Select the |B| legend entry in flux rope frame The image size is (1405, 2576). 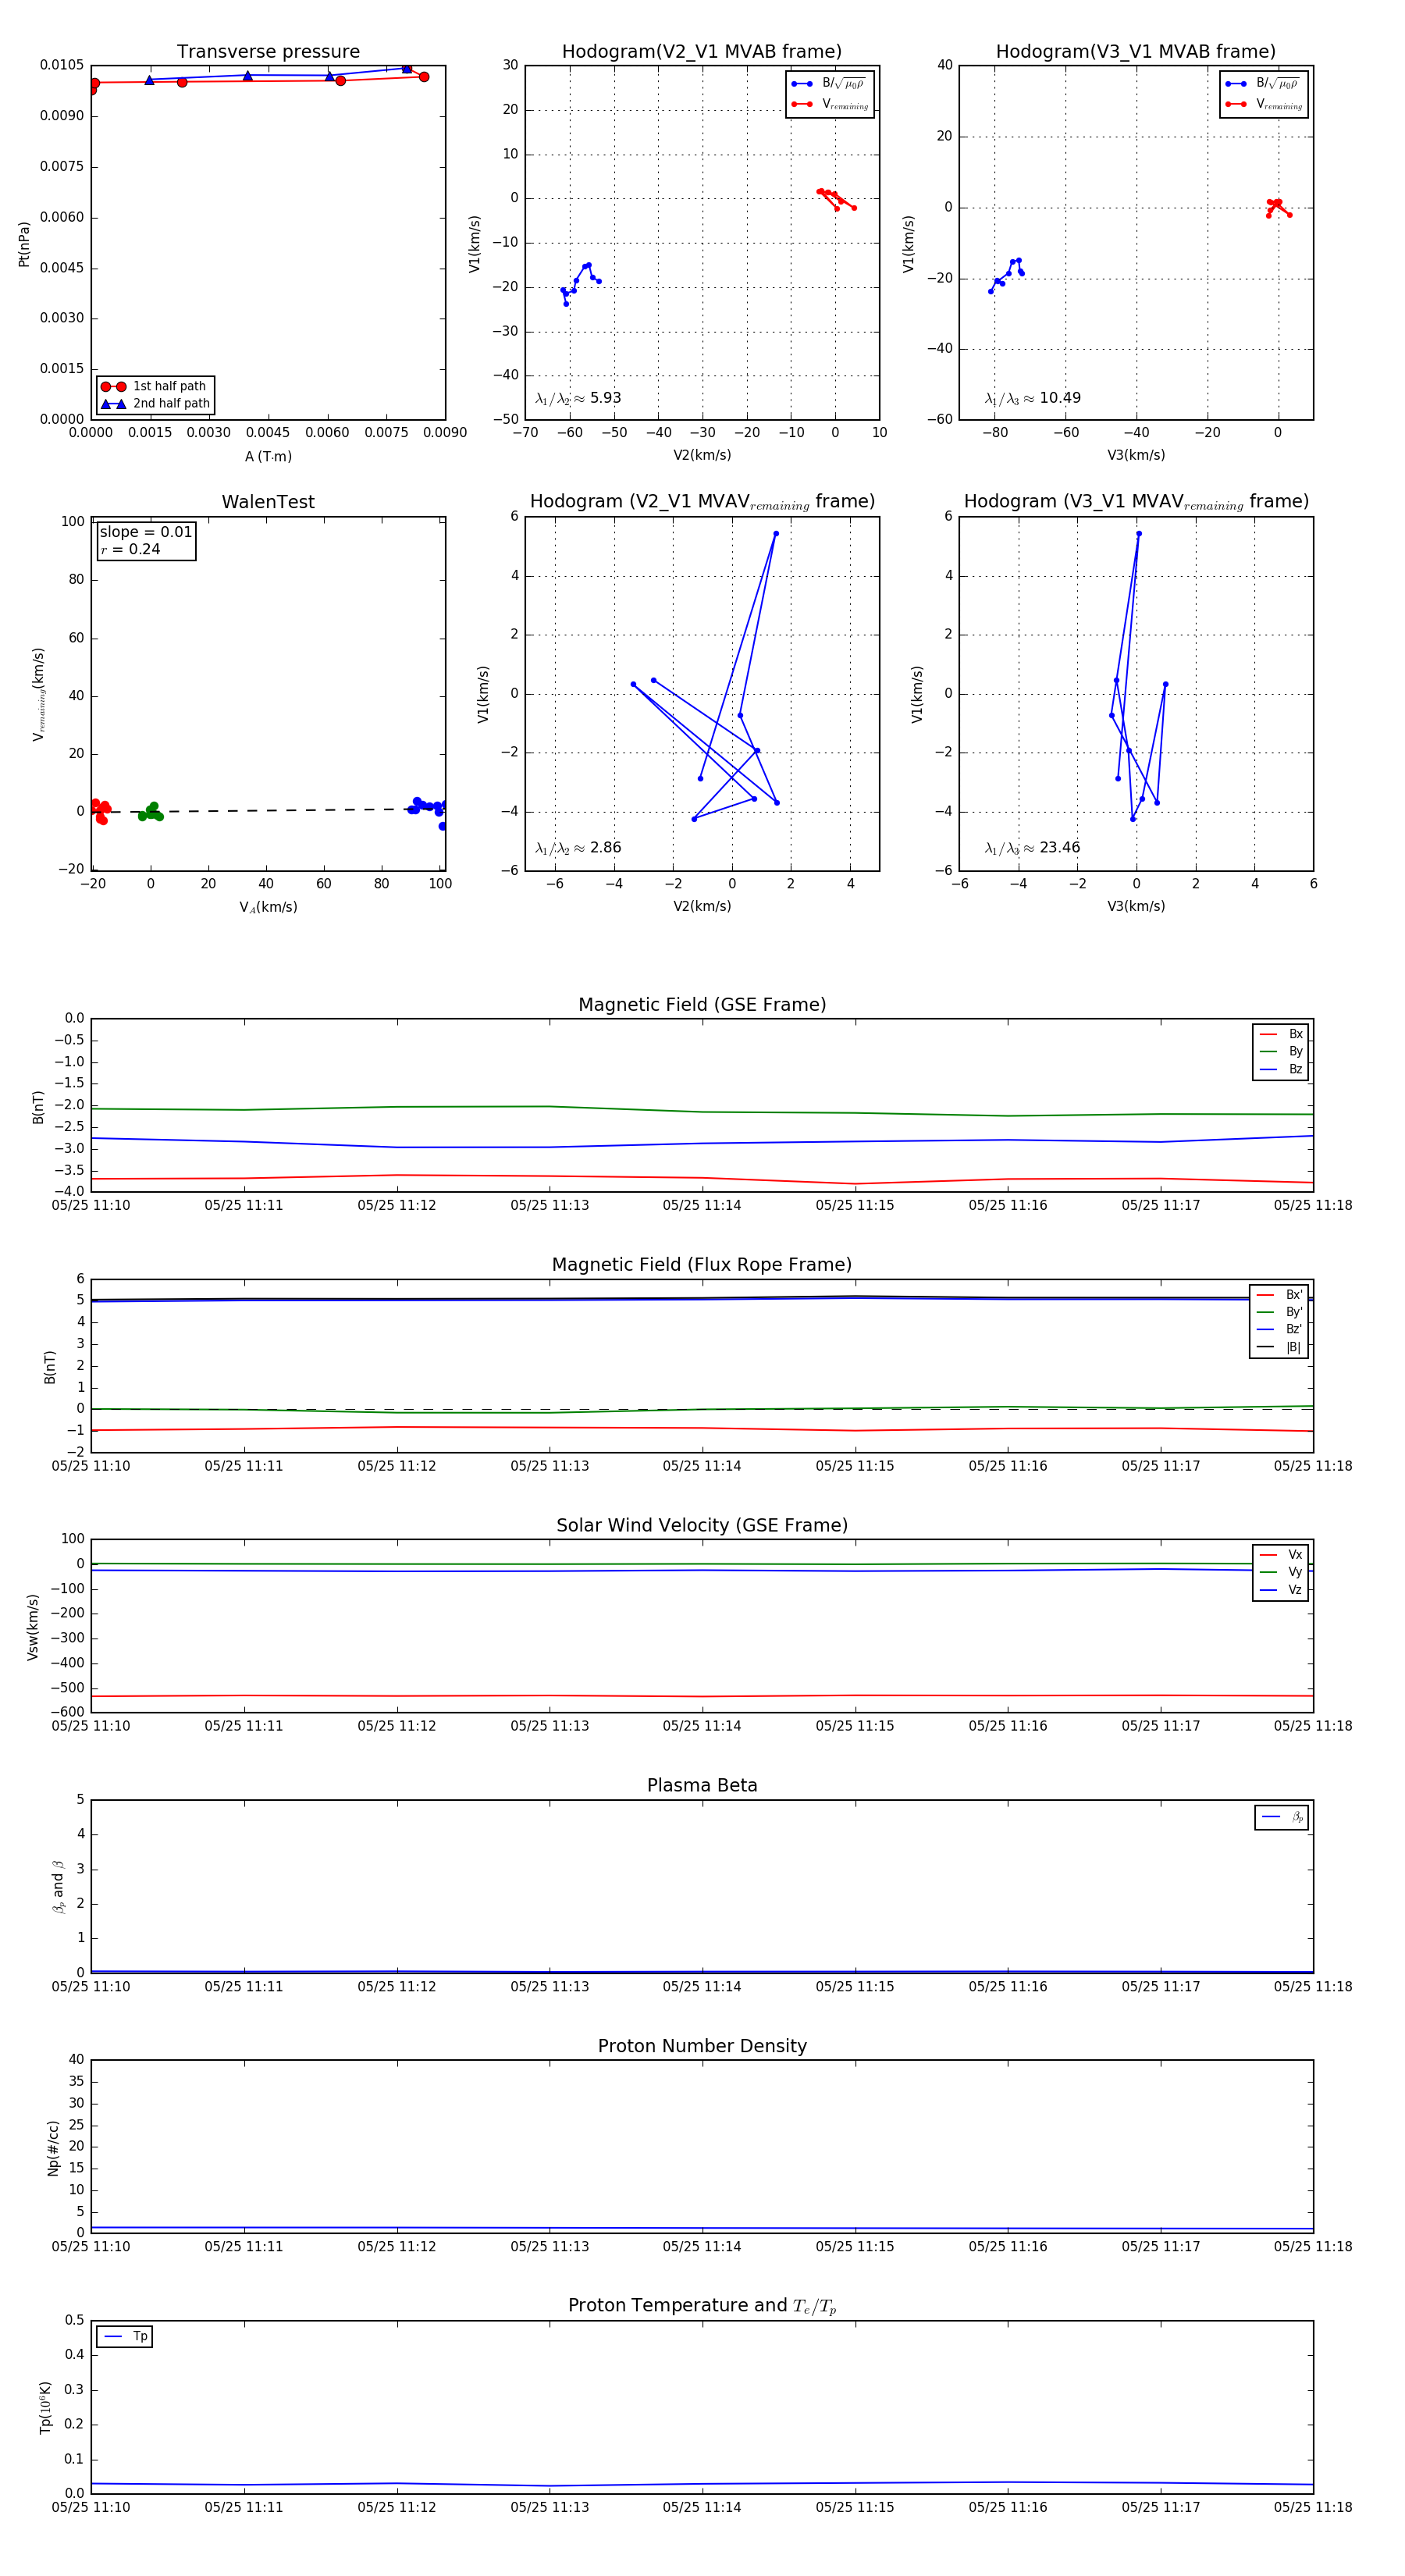pyautogui.click(x=1279, y=1347)
